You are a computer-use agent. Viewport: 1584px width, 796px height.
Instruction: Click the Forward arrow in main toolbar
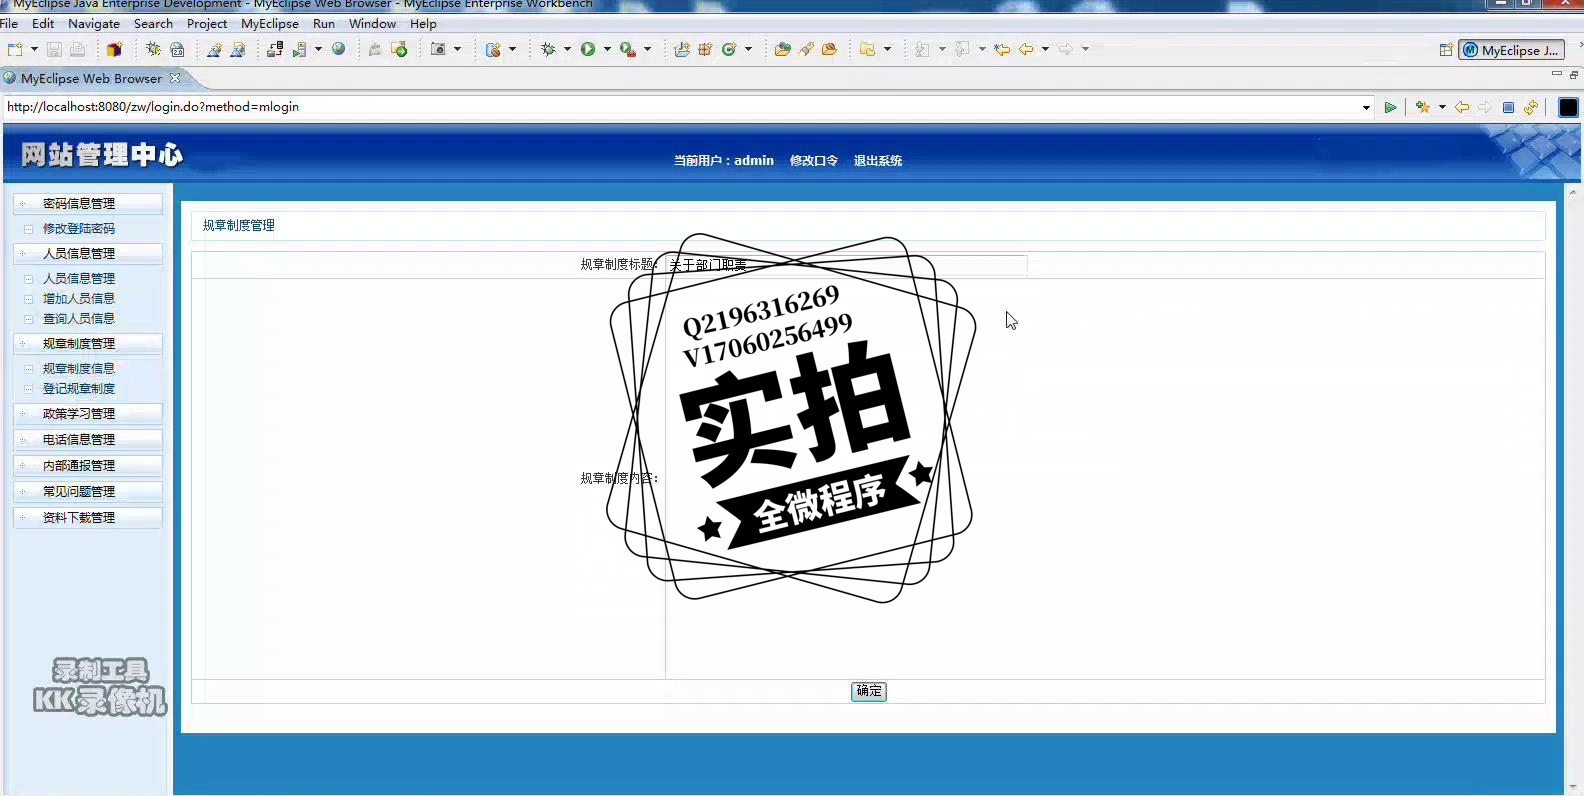(x=1066, y=49)
